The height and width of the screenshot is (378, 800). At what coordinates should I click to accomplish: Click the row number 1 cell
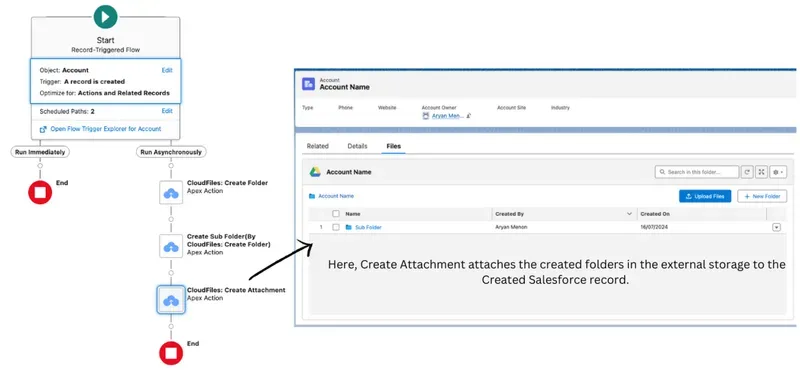[321, 227]
